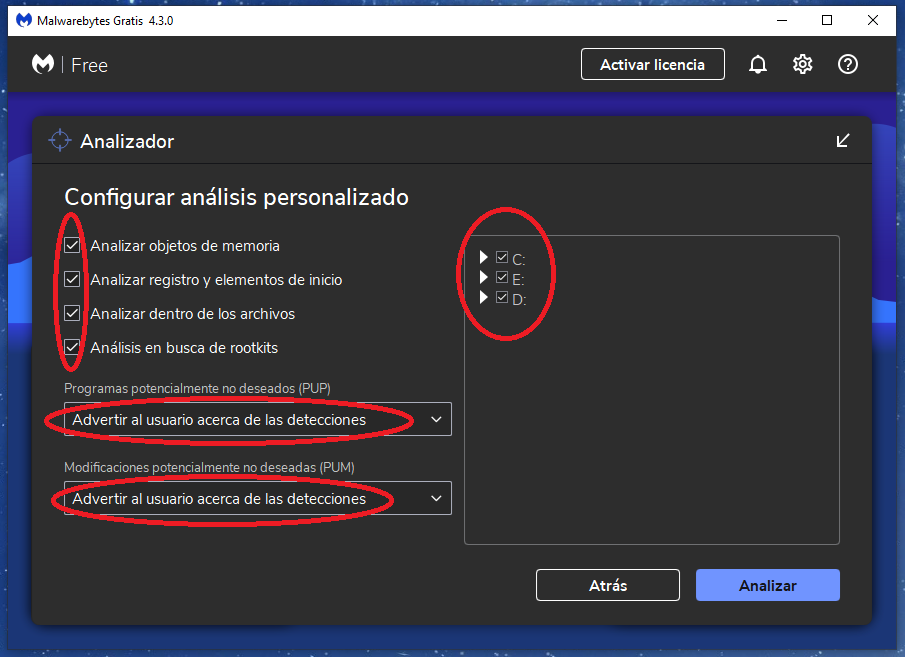
Task: Open the settings gear icon
Action: pyautogui.click(x=802, y=65)
